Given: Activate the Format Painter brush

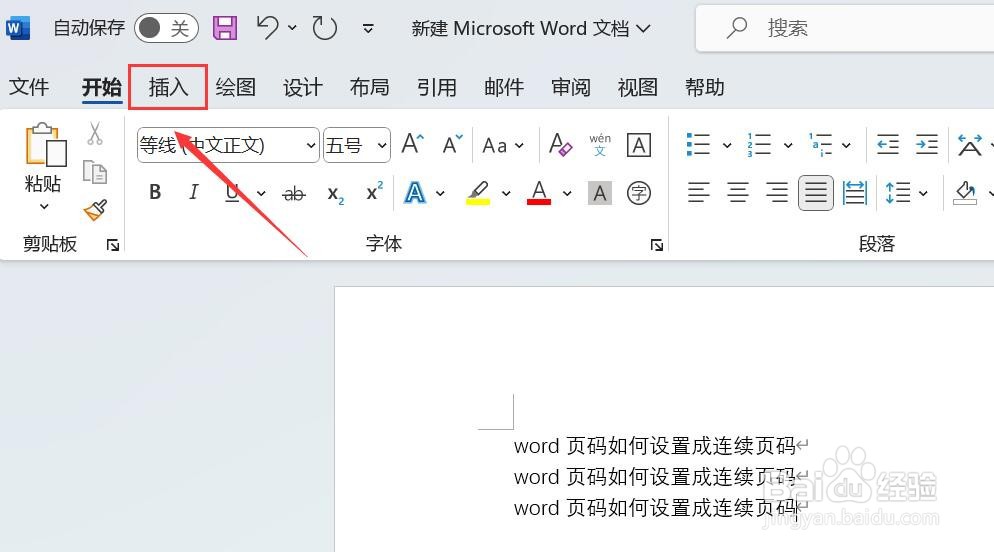Looking at the screenshot, I should [x=94, y=210].
